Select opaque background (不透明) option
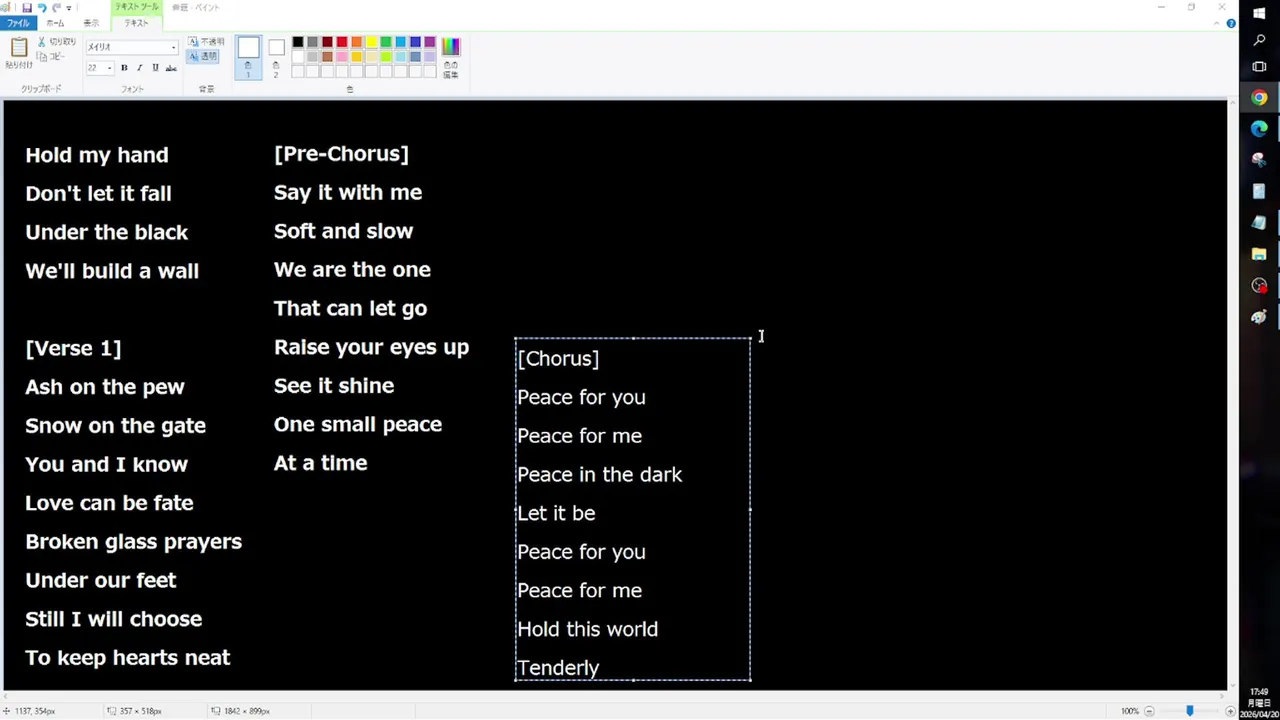 point(206,42)
